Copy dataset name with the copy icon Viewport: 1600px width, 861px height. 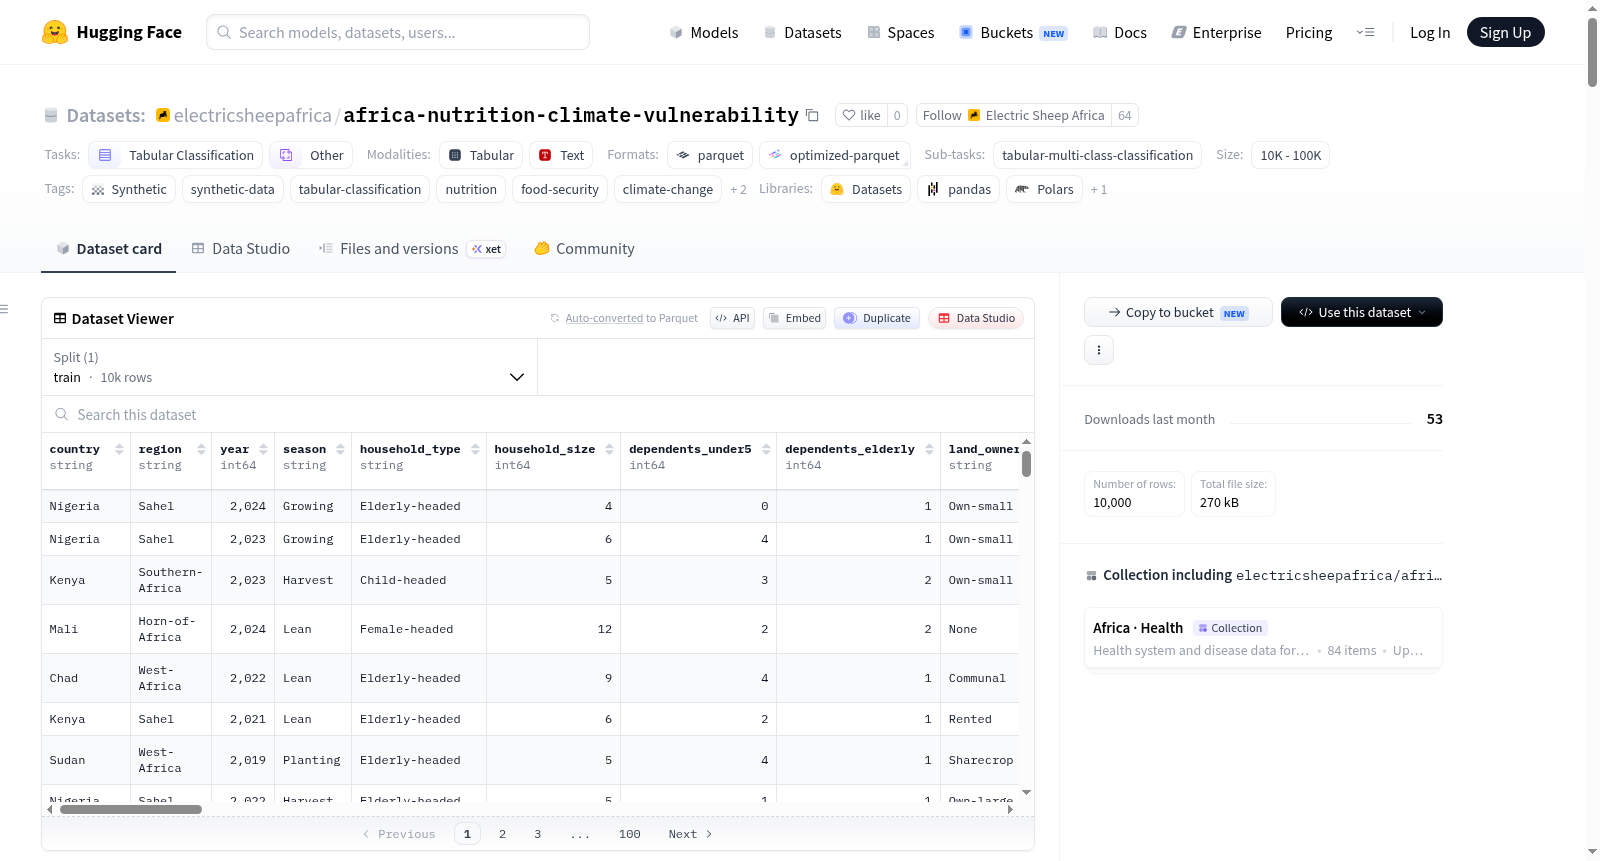[812, 116]
